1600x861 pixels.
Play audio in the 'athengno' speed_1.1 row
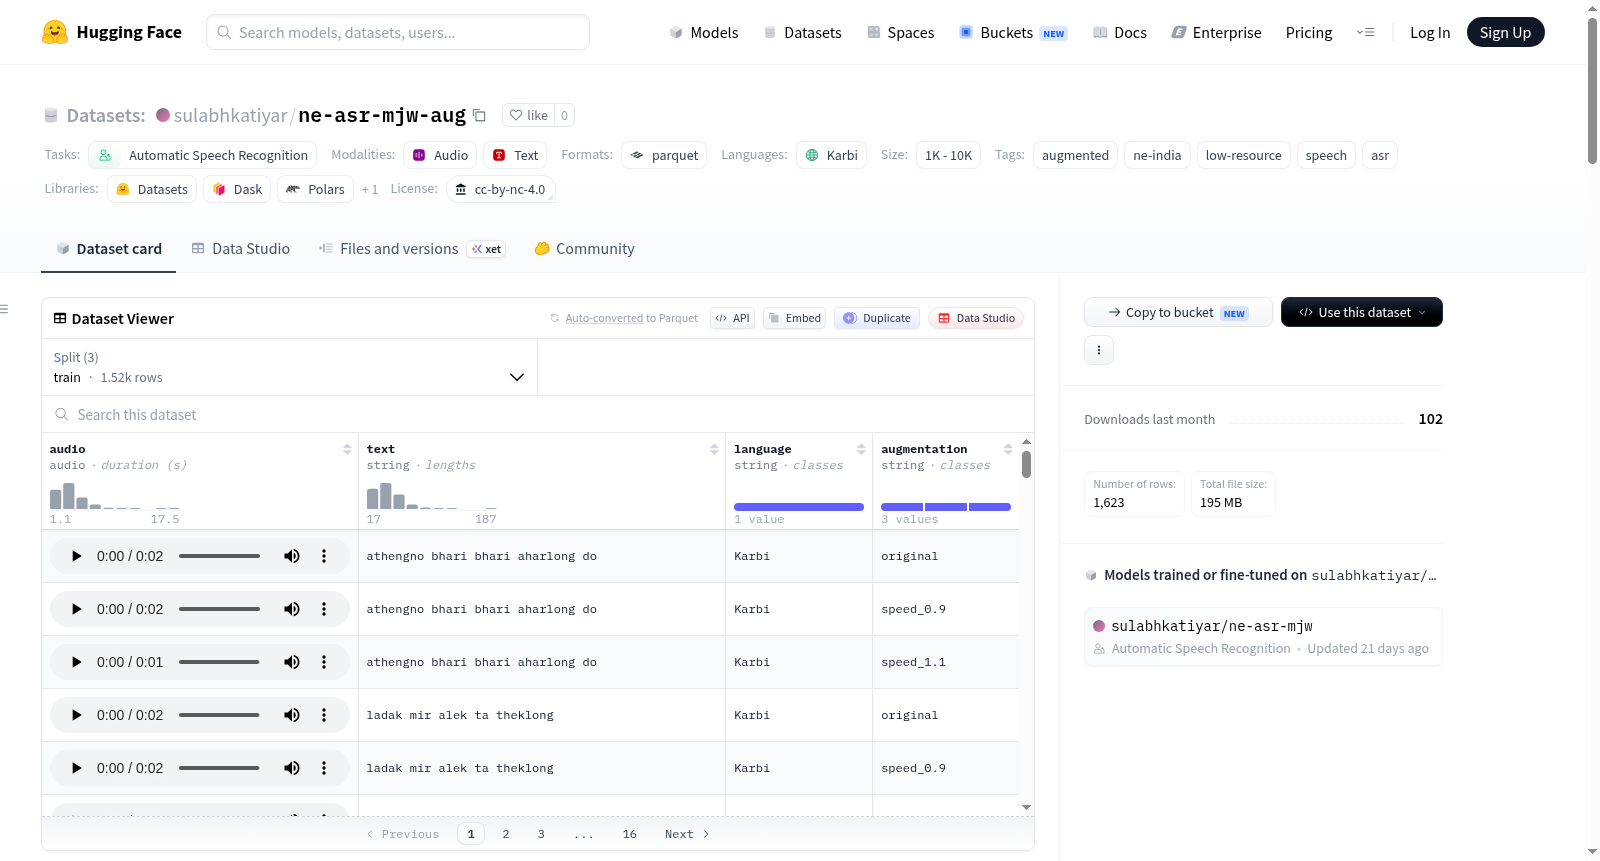pos(77,662)
